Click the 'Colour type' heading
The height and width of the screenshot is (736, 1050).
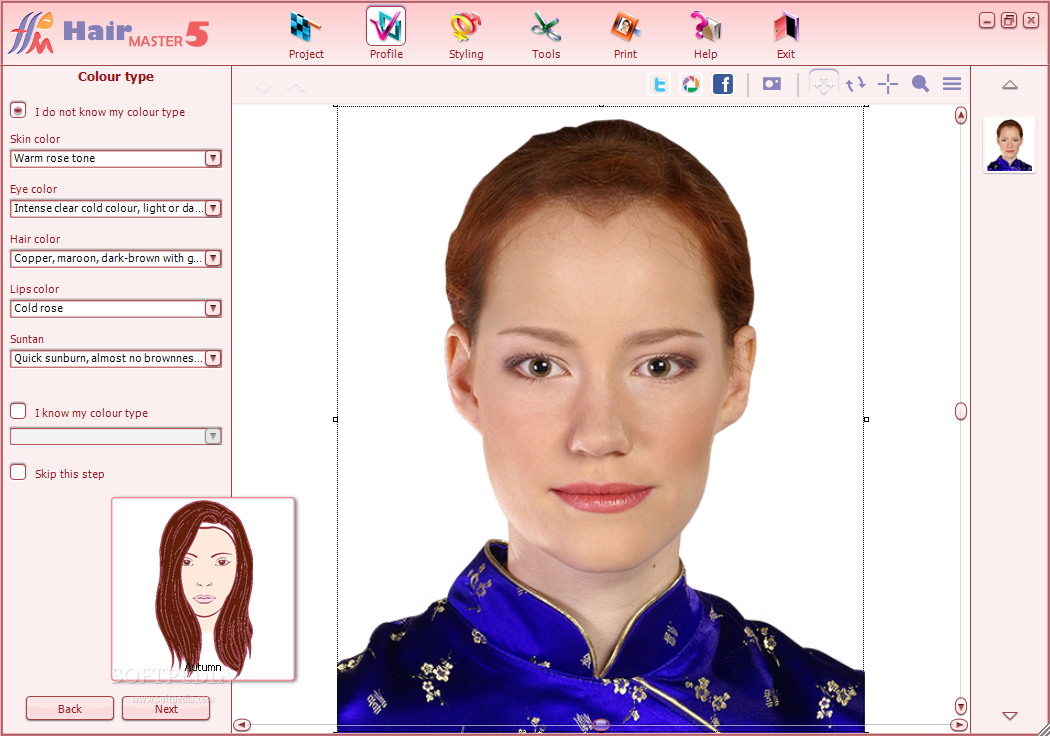[x=116, y=76]
